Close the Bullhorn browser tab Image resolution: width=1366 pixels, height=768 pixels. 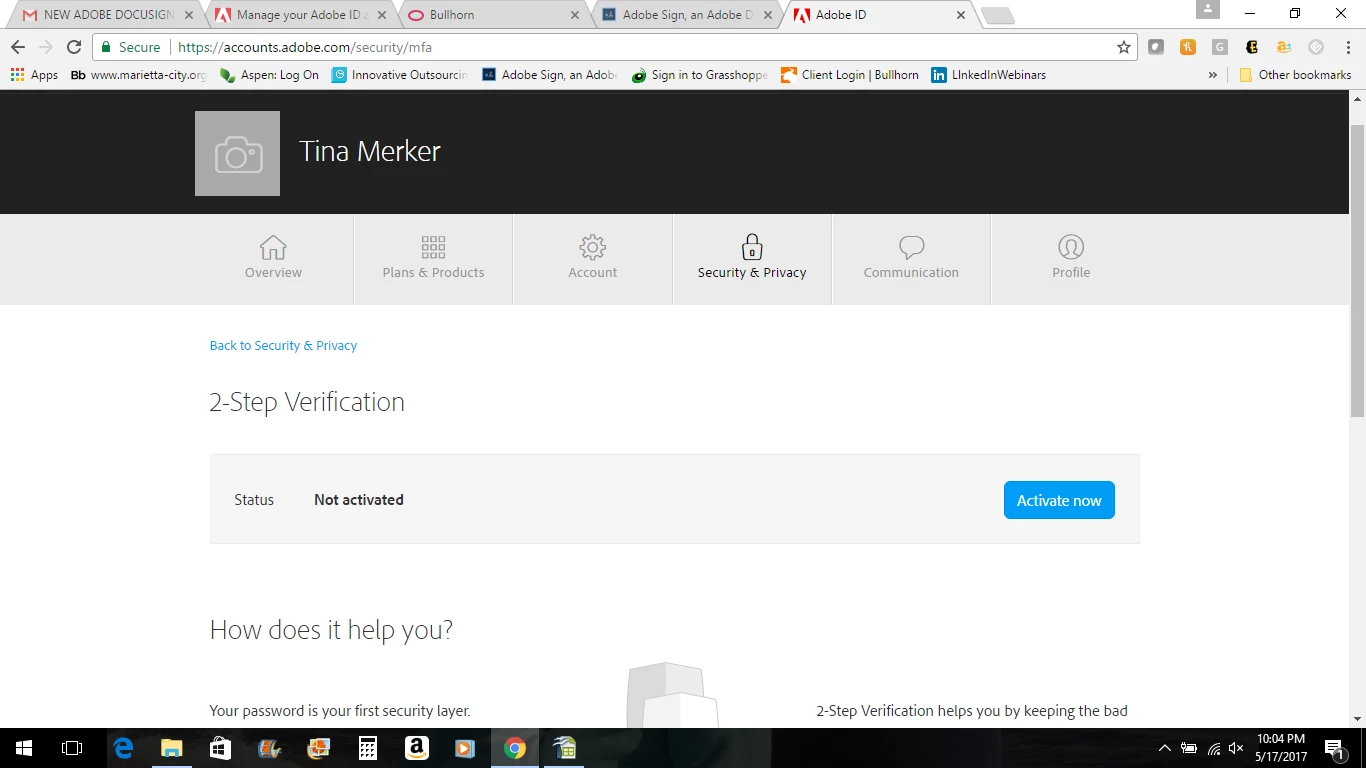click(x=574, y=15)
